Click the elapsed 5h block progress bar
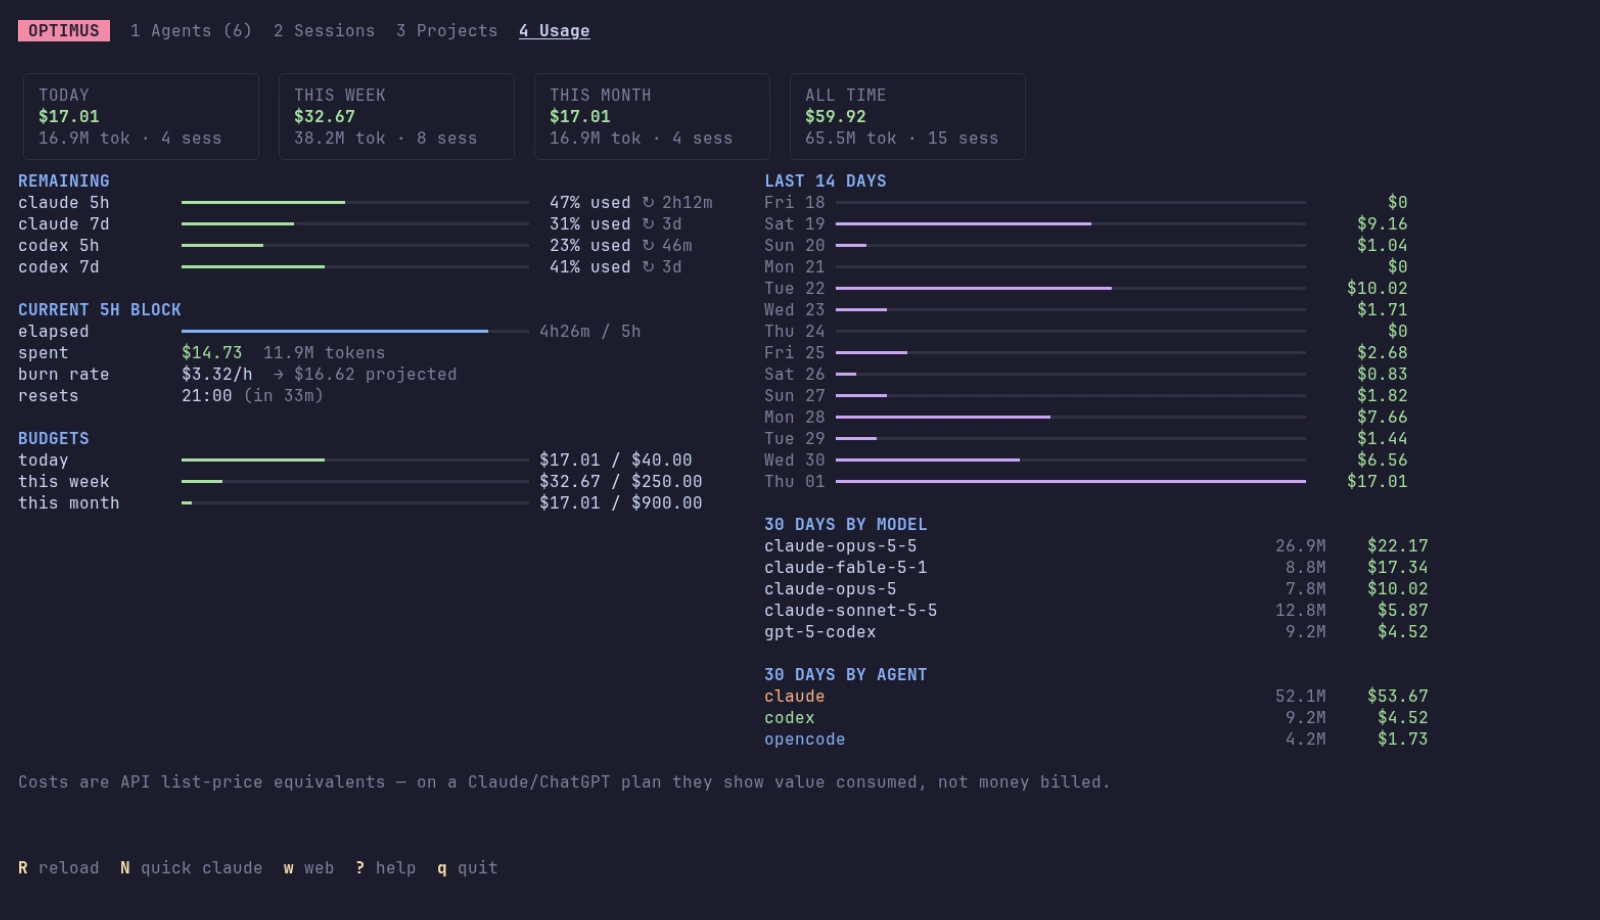This screenshot has width=1600, height=920. (x=355, y=331)
